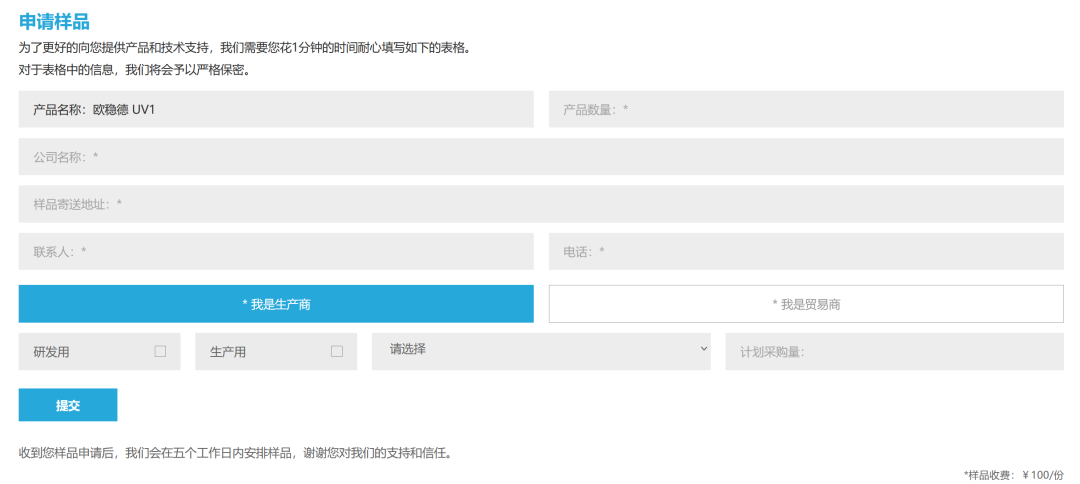The width and height of the screenshot is (1080, 484).
Task: Click the 严格保密 confidentiality sentence
Action: click(133, 70)
